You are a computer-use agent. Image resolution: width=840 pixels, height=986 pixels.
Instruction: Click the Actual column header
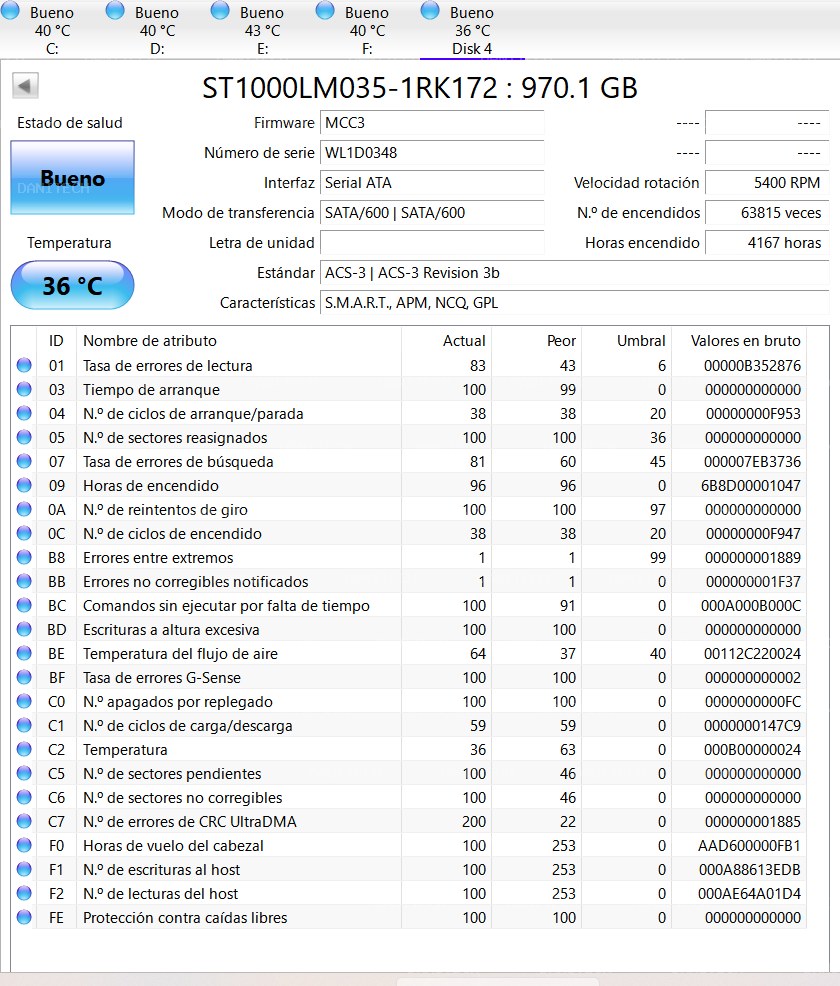tap(446, 341)
